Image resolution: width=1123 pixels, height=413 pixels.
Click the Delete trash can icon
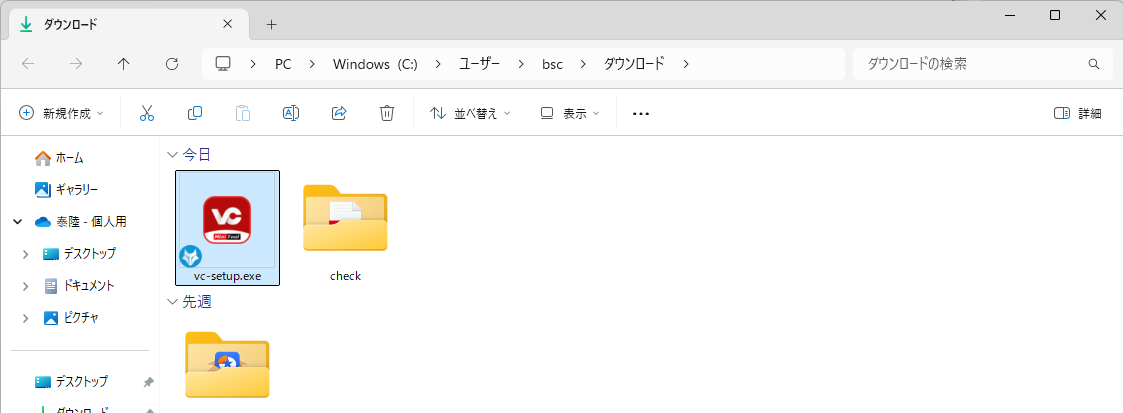point(387,113)
